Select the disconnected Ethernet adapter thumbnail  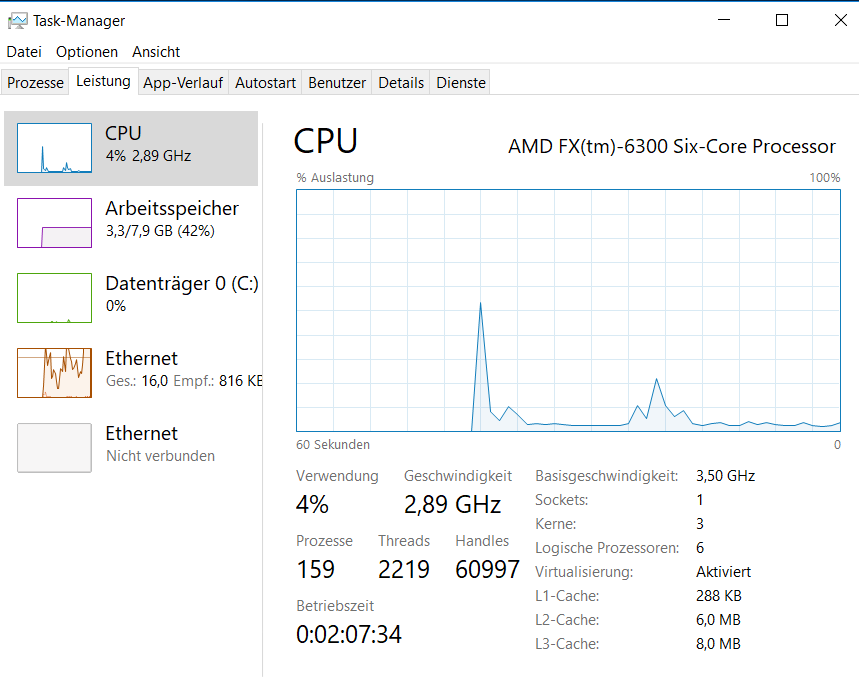click(x=54, y=448)
